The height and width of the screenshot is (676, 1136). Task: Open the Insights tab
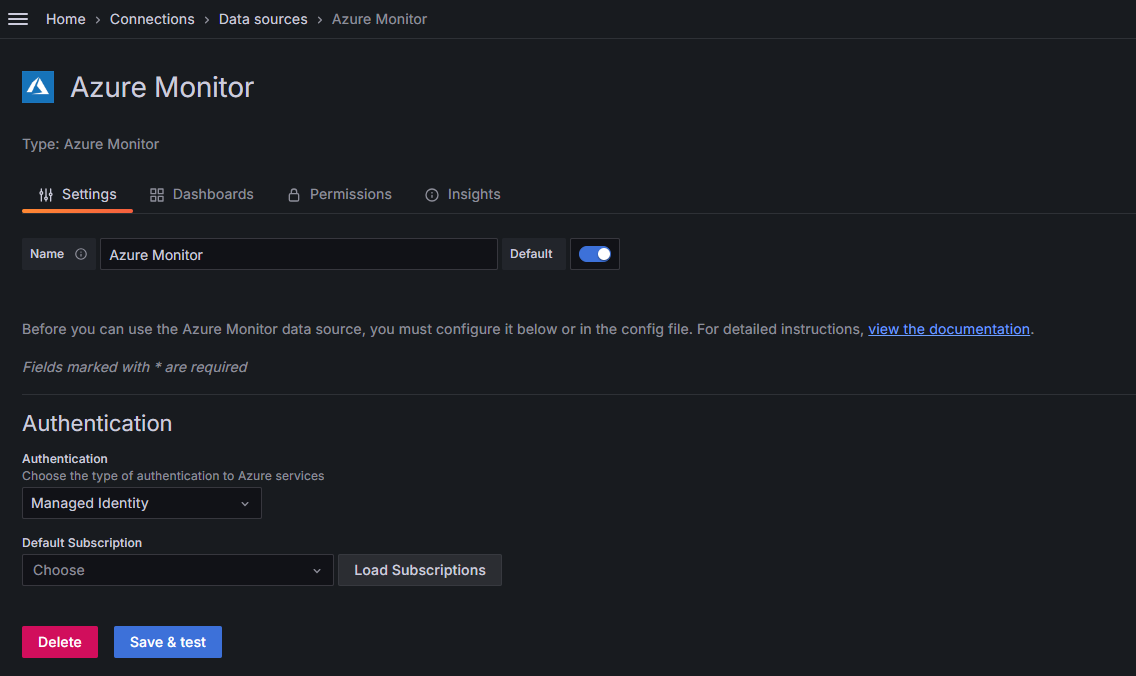[x=463, y=194]
